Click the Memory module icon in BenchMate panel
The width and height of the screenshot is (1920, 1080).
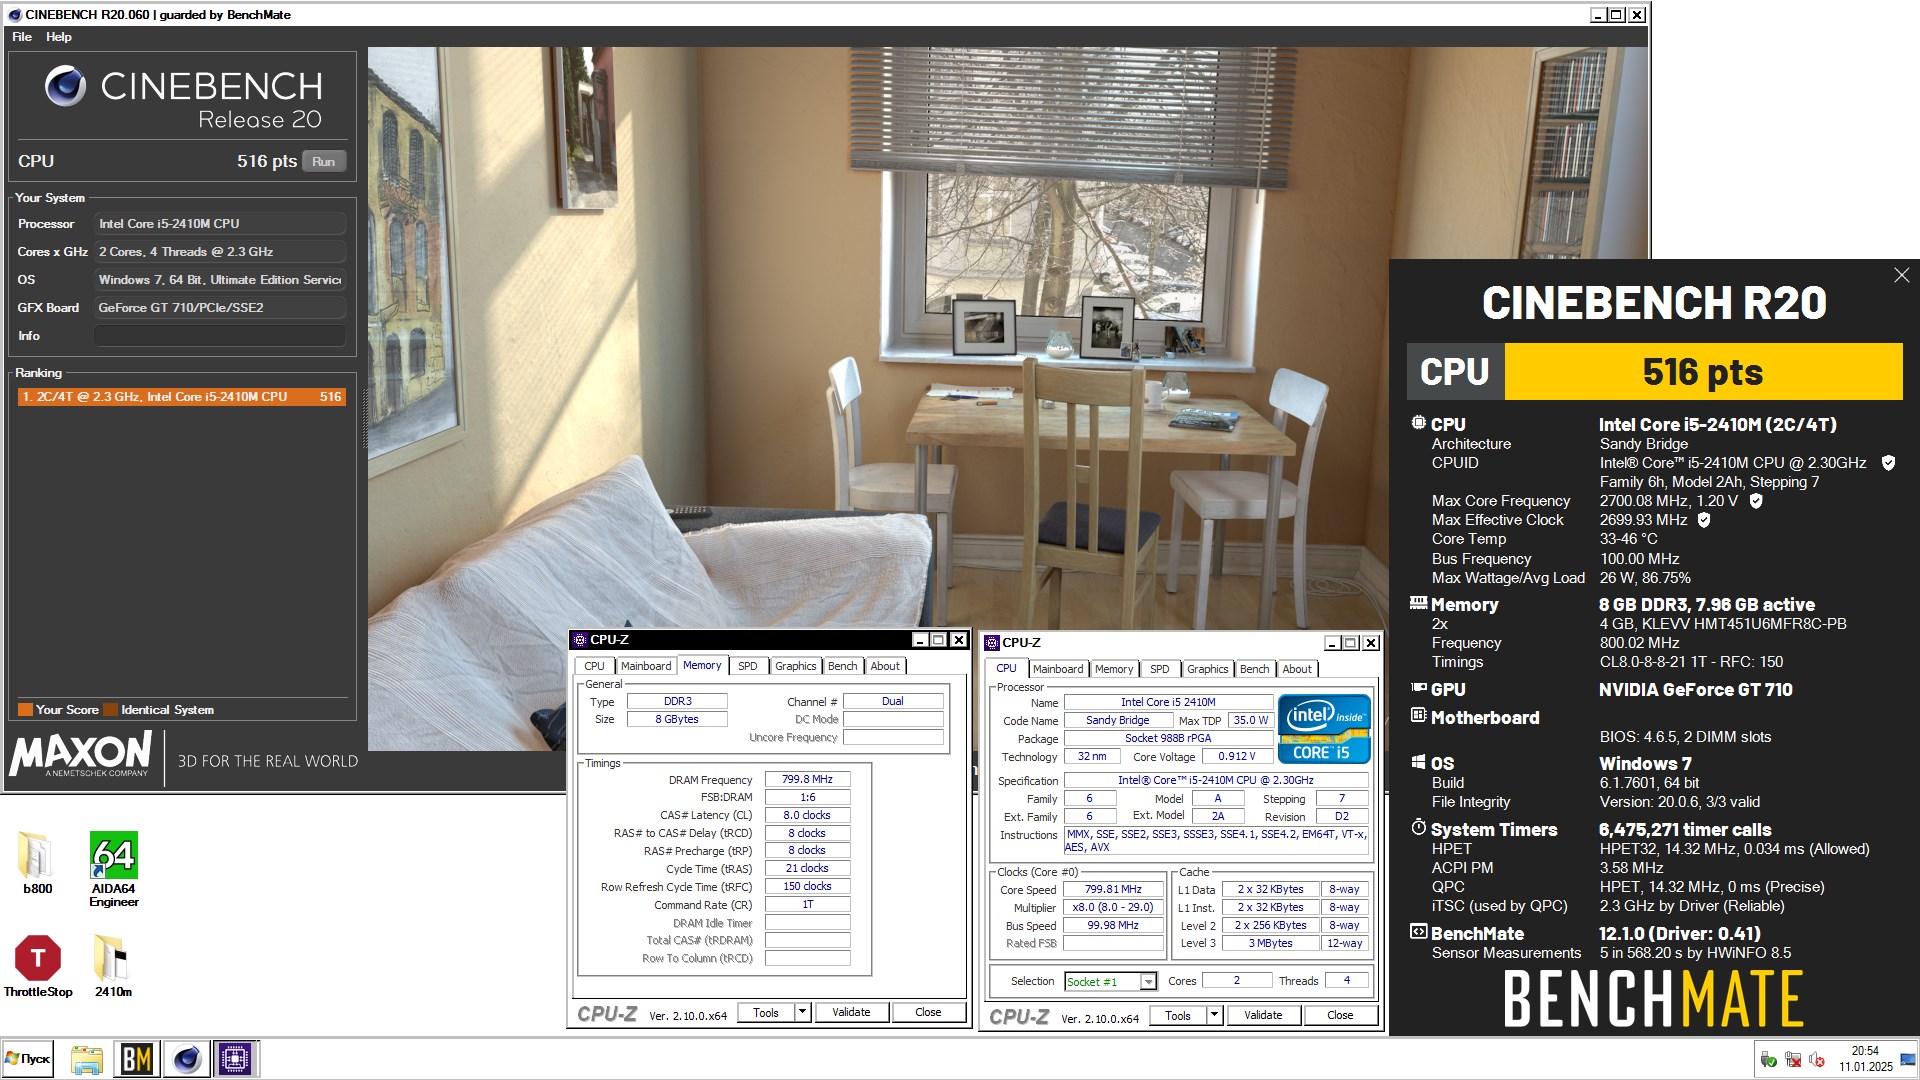(1418, 603)
